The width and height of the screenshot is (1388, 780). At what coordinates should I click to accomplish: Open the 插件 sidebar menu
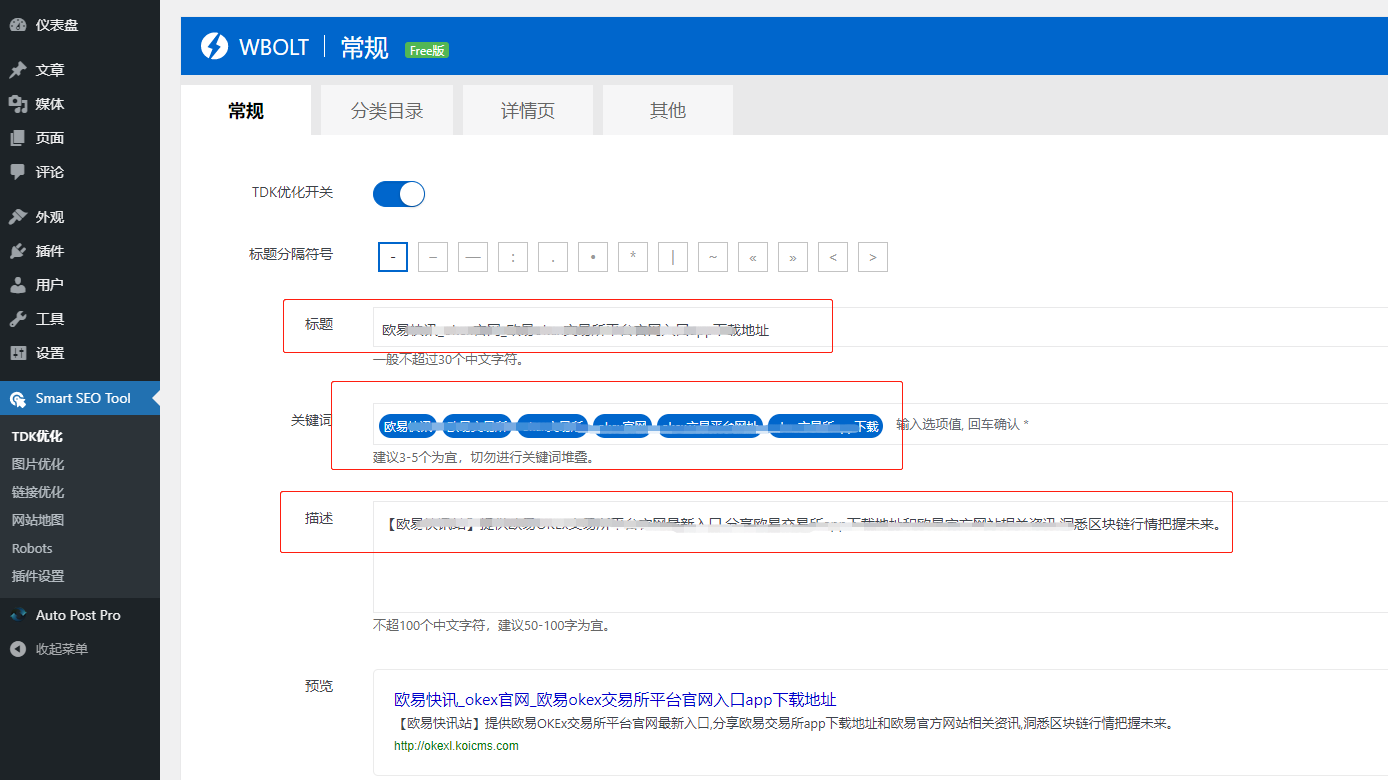point(80,251)
